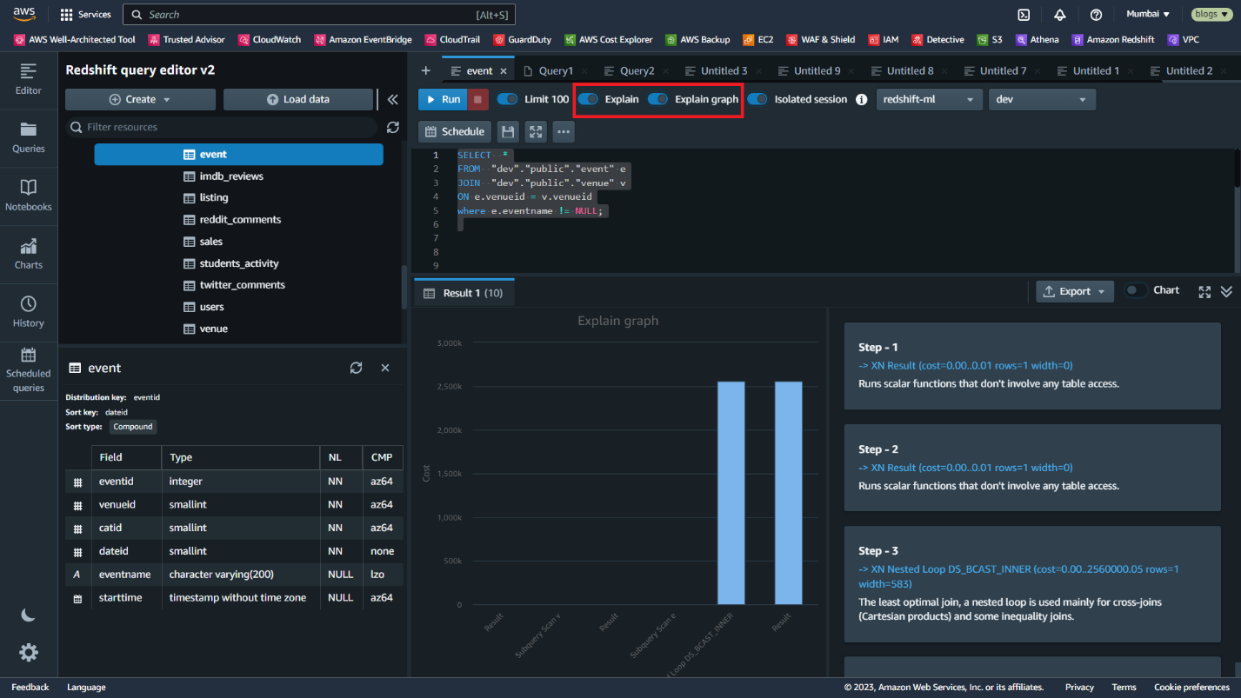Open the dev database dropdown

pyautogui.click(x=1042, y=99)
